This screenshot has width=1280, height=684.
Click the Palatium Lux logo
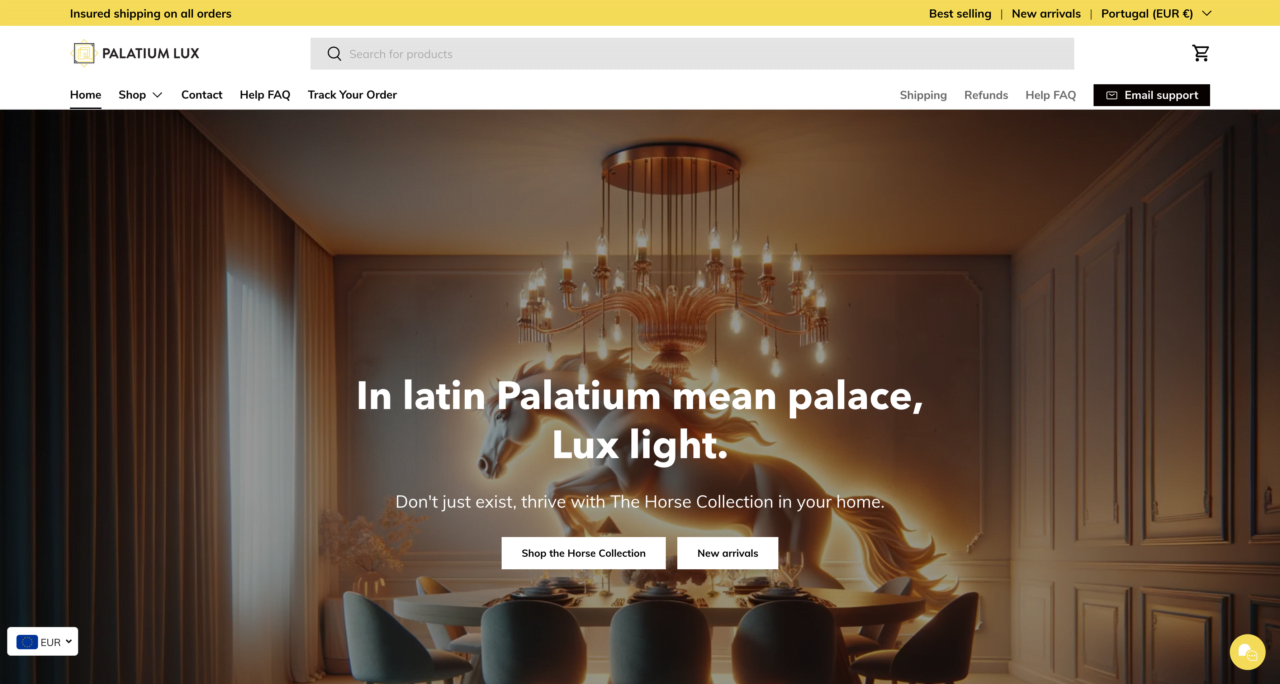[x=135, y=53]
